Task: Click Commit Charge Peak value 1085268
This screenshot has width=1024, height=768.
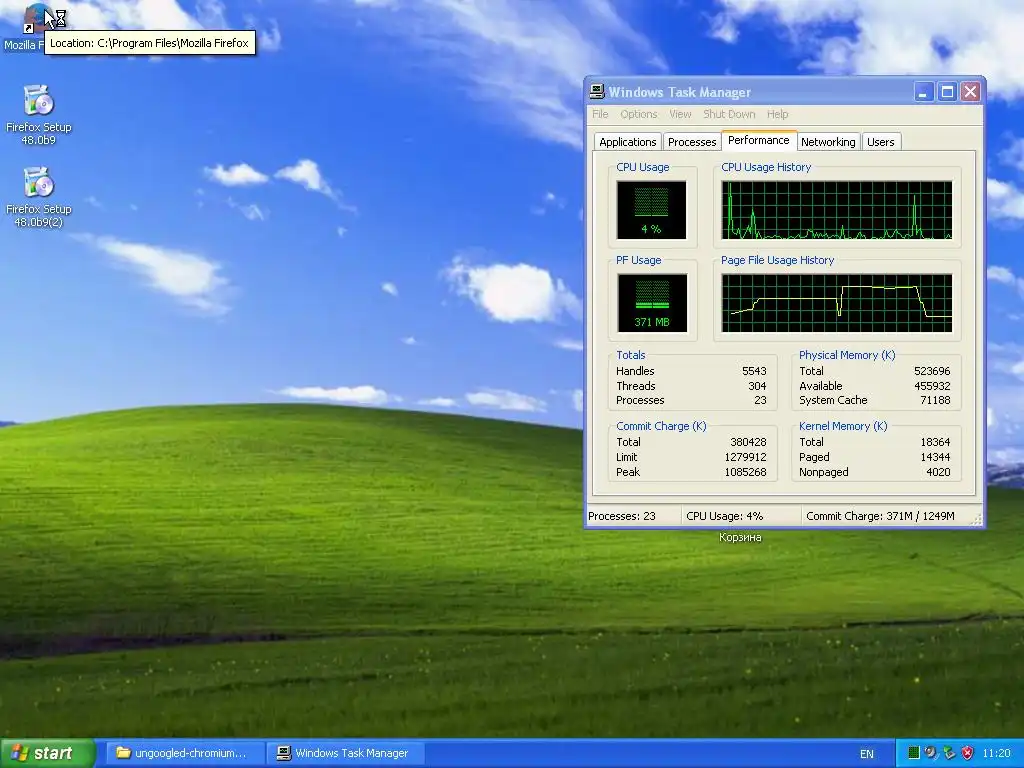Action: pyautogui.click(x=745, y=472)
